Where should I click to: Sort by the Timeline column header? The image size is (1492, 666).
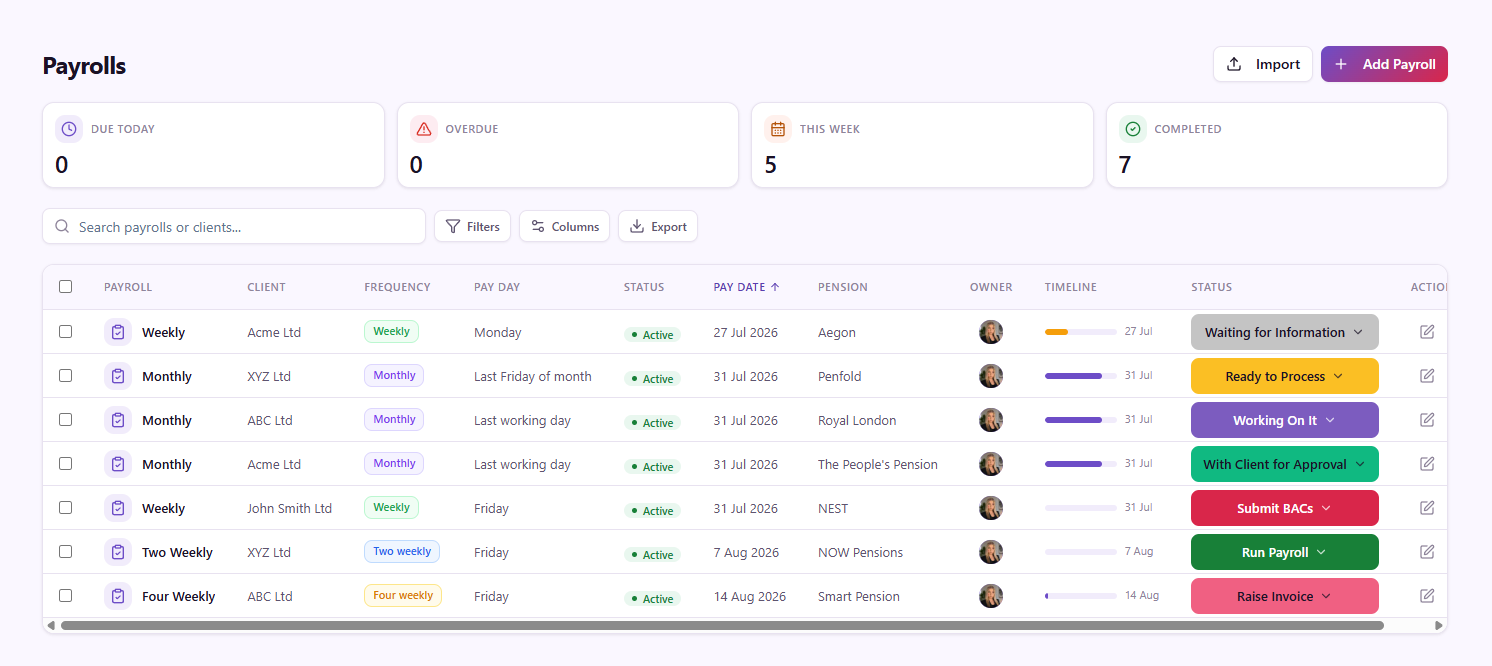(x=1071, y=287)
